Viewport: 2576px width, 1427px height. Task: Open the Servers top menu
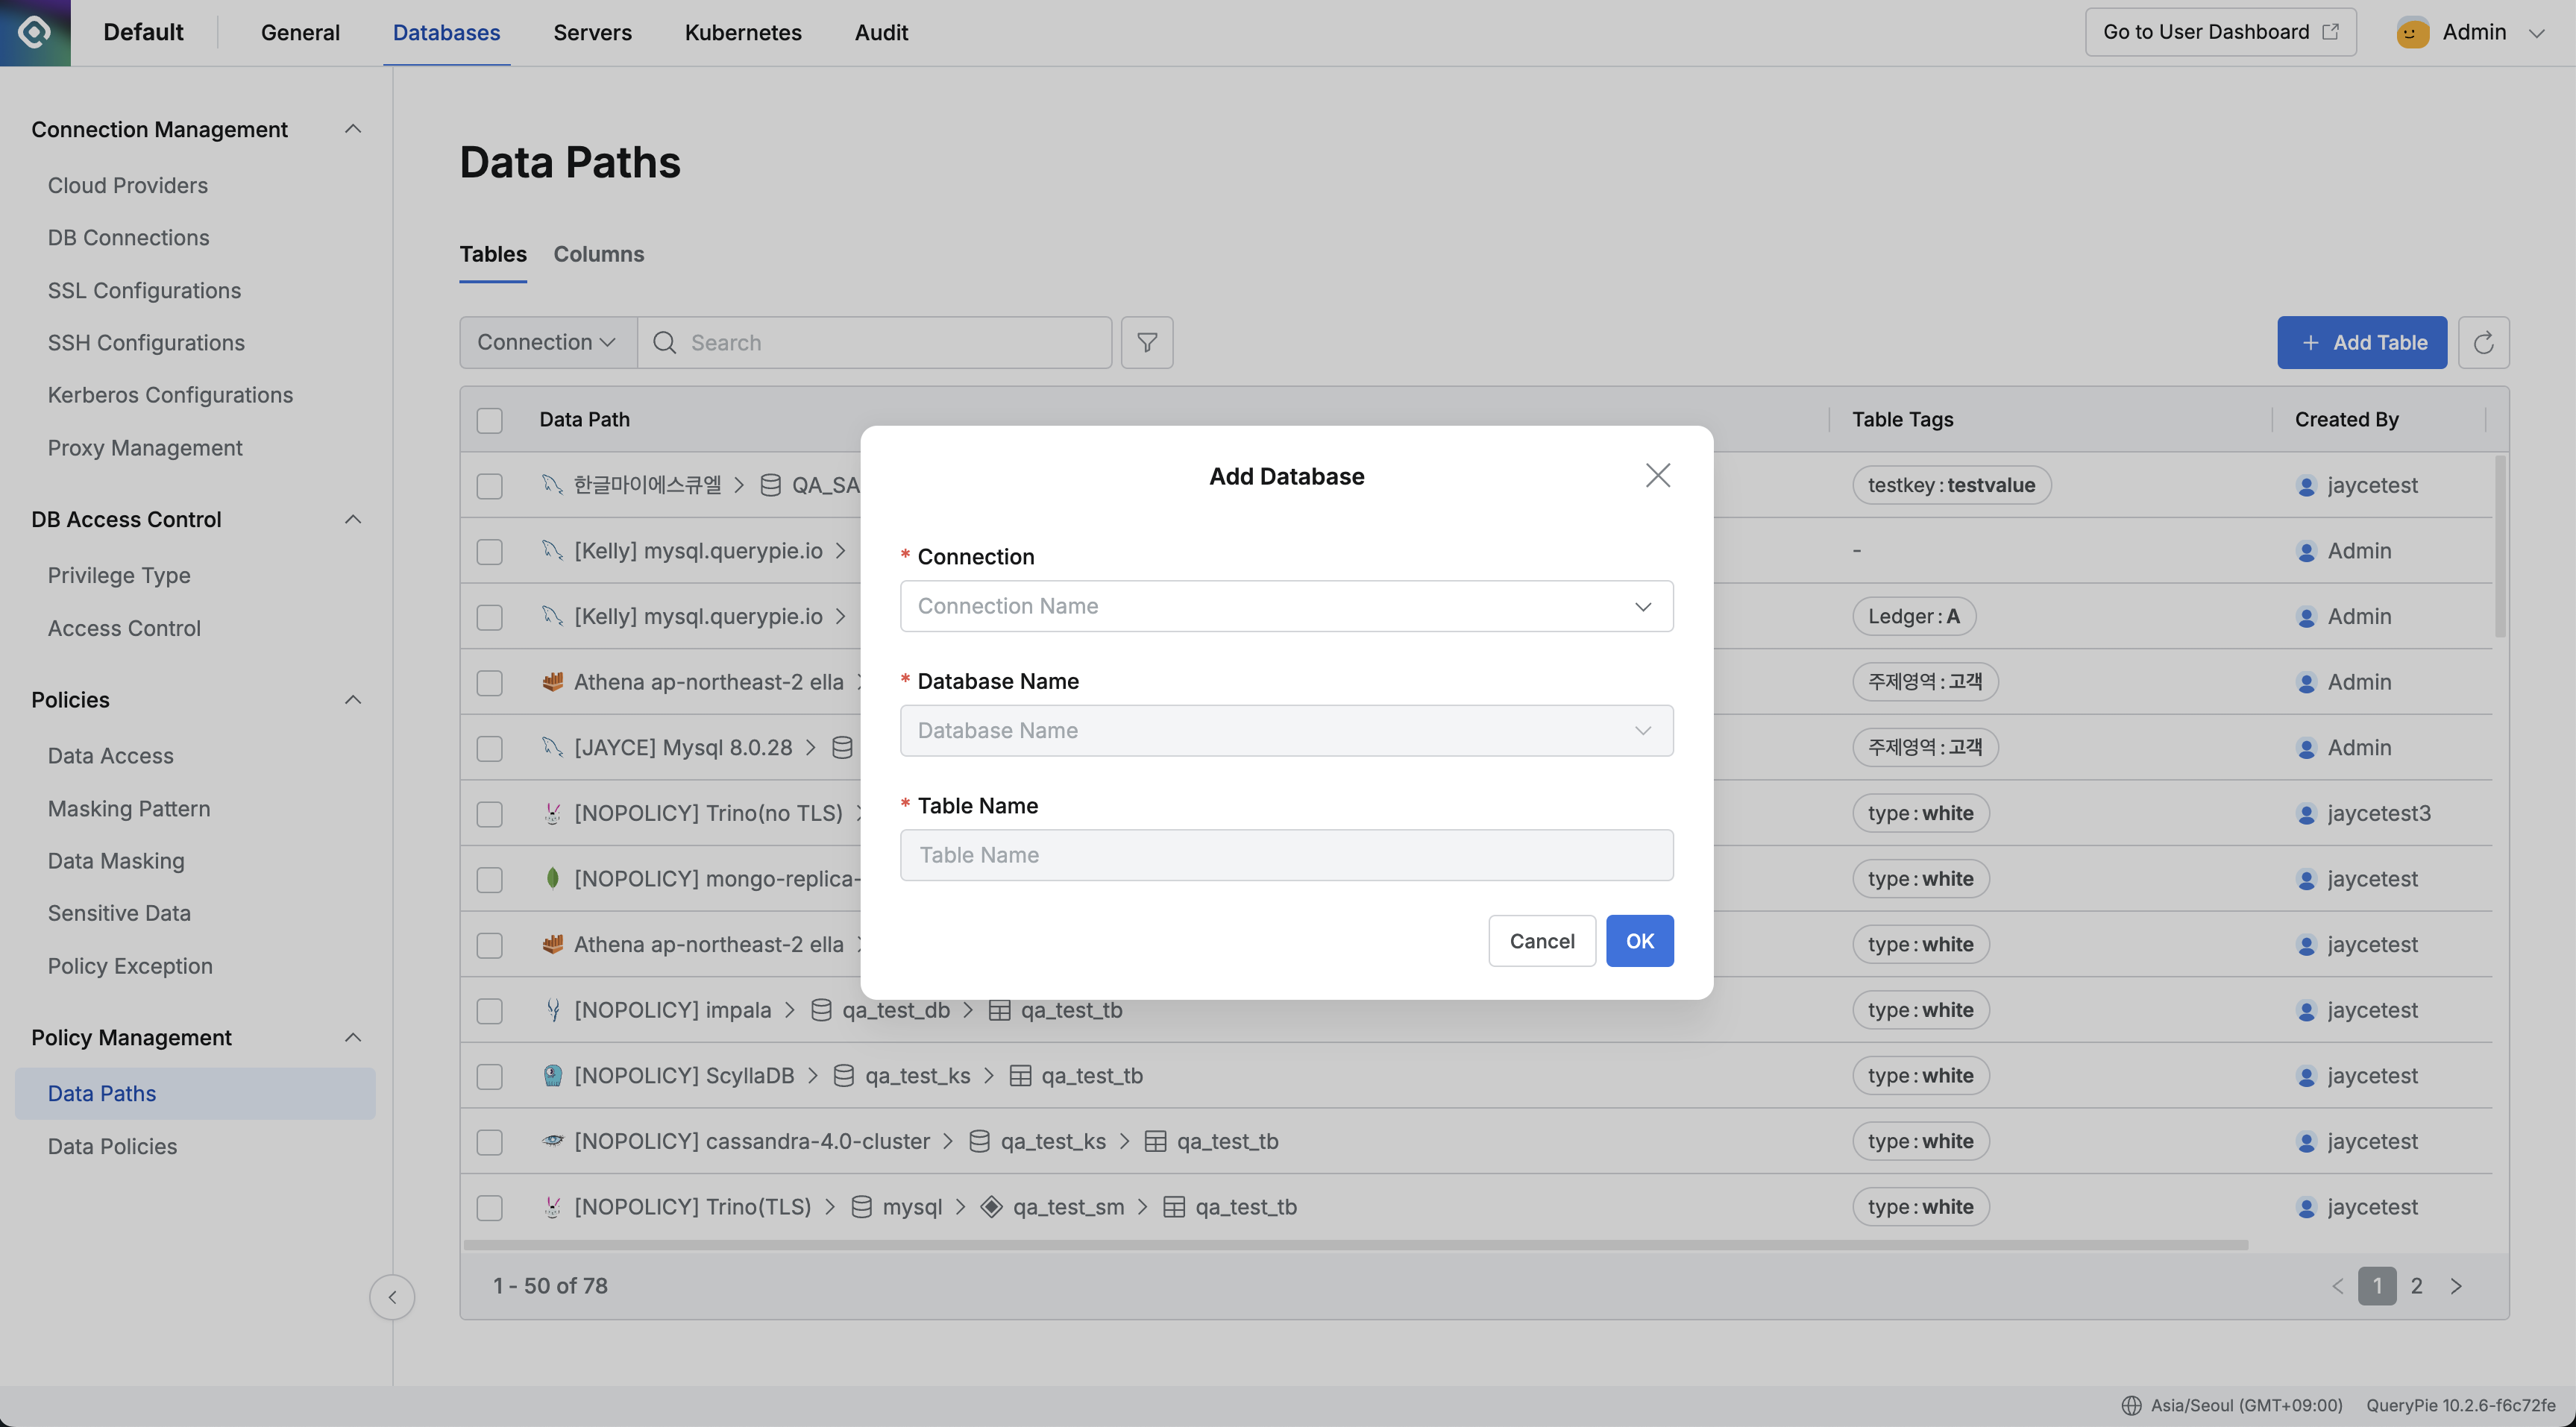point(592,32)
